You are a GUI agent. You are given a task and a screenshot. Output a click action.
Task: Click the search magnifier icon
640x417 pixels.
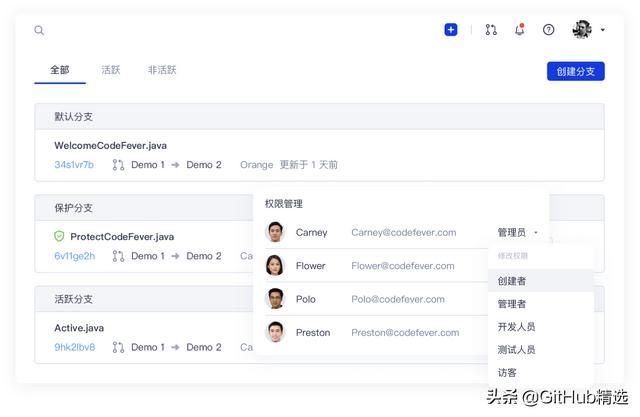[39, 30]
